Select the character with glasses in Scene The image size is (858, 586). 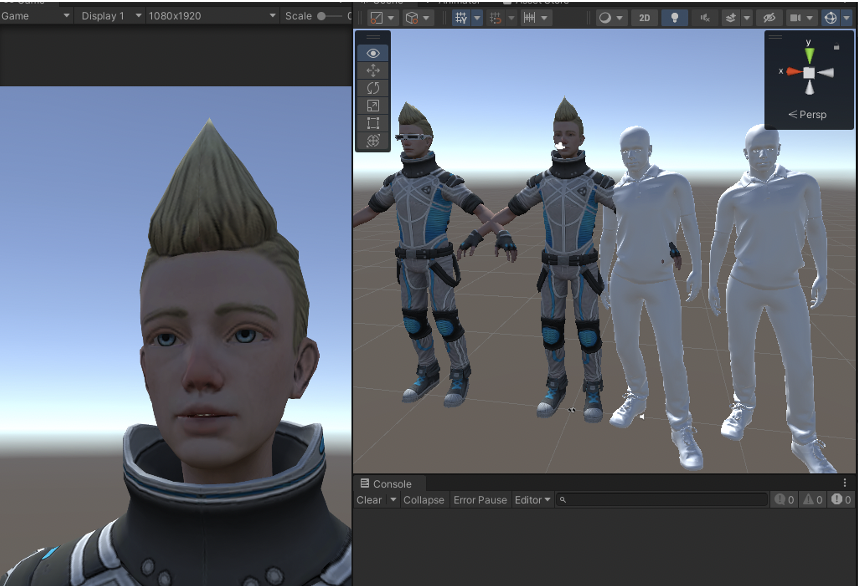[x=424, y=252]
